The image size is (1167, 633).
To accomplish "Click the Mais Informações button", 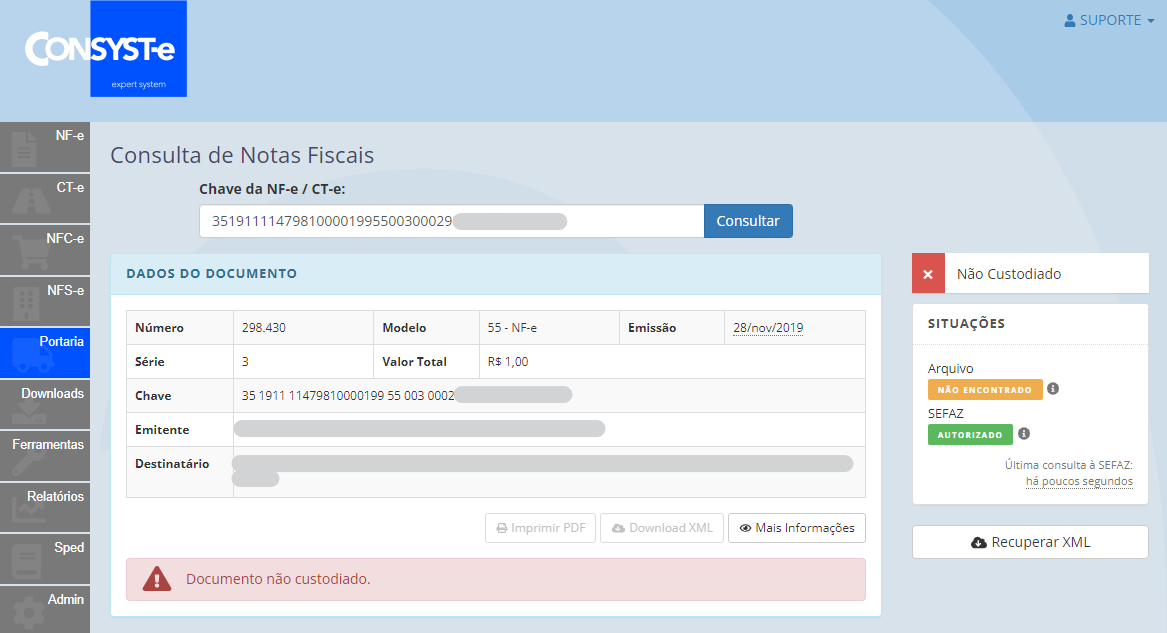I will (x=796, y=528).
